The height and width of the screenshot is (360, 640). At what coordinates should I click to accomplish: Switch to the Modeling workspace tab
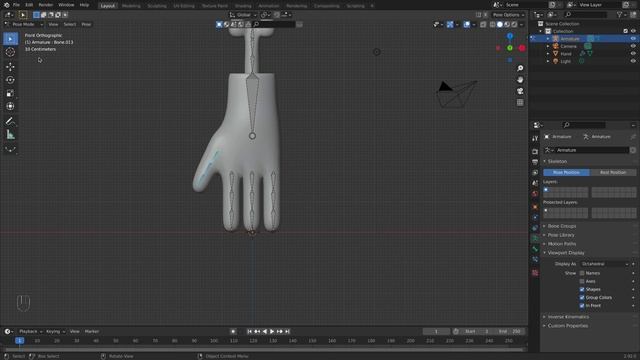tap(131, 6)
